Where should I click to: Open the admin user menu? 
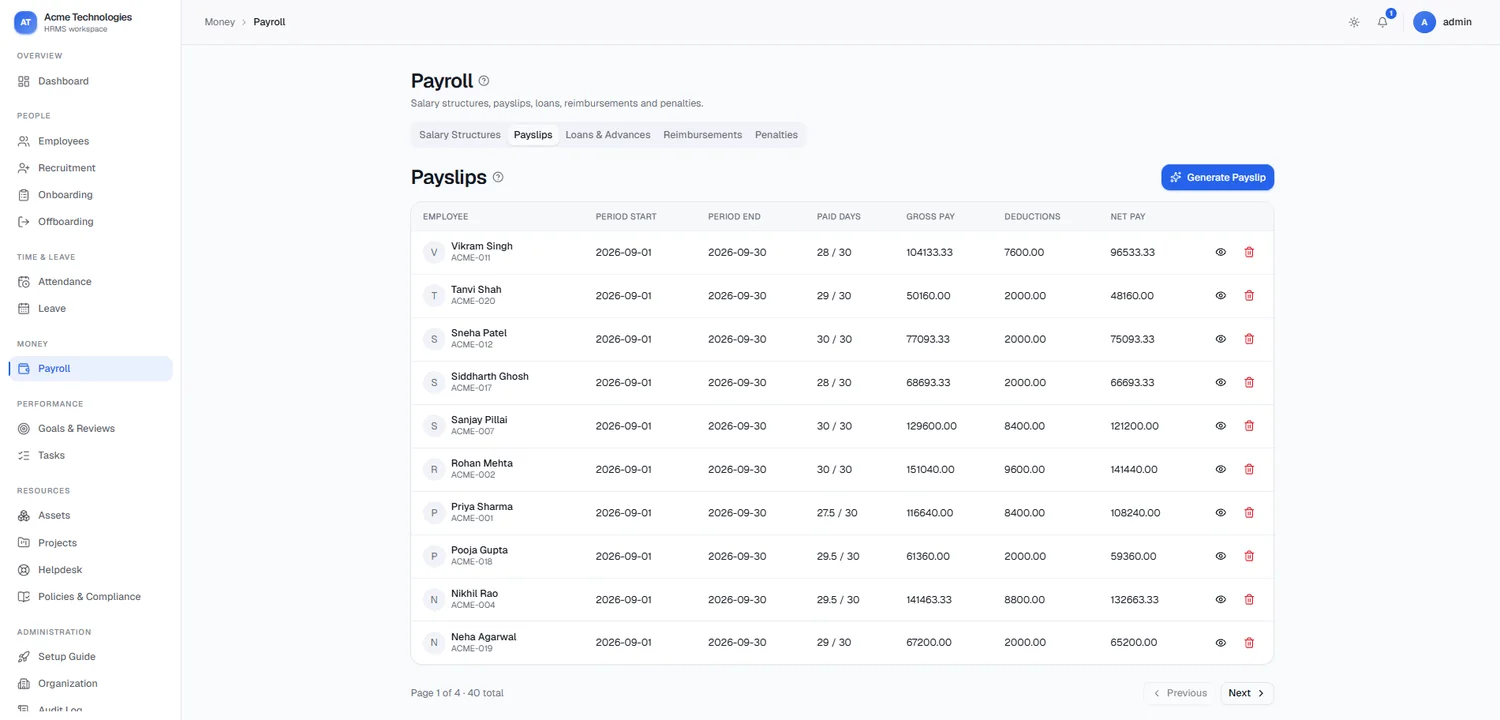tap(1443, 22)
